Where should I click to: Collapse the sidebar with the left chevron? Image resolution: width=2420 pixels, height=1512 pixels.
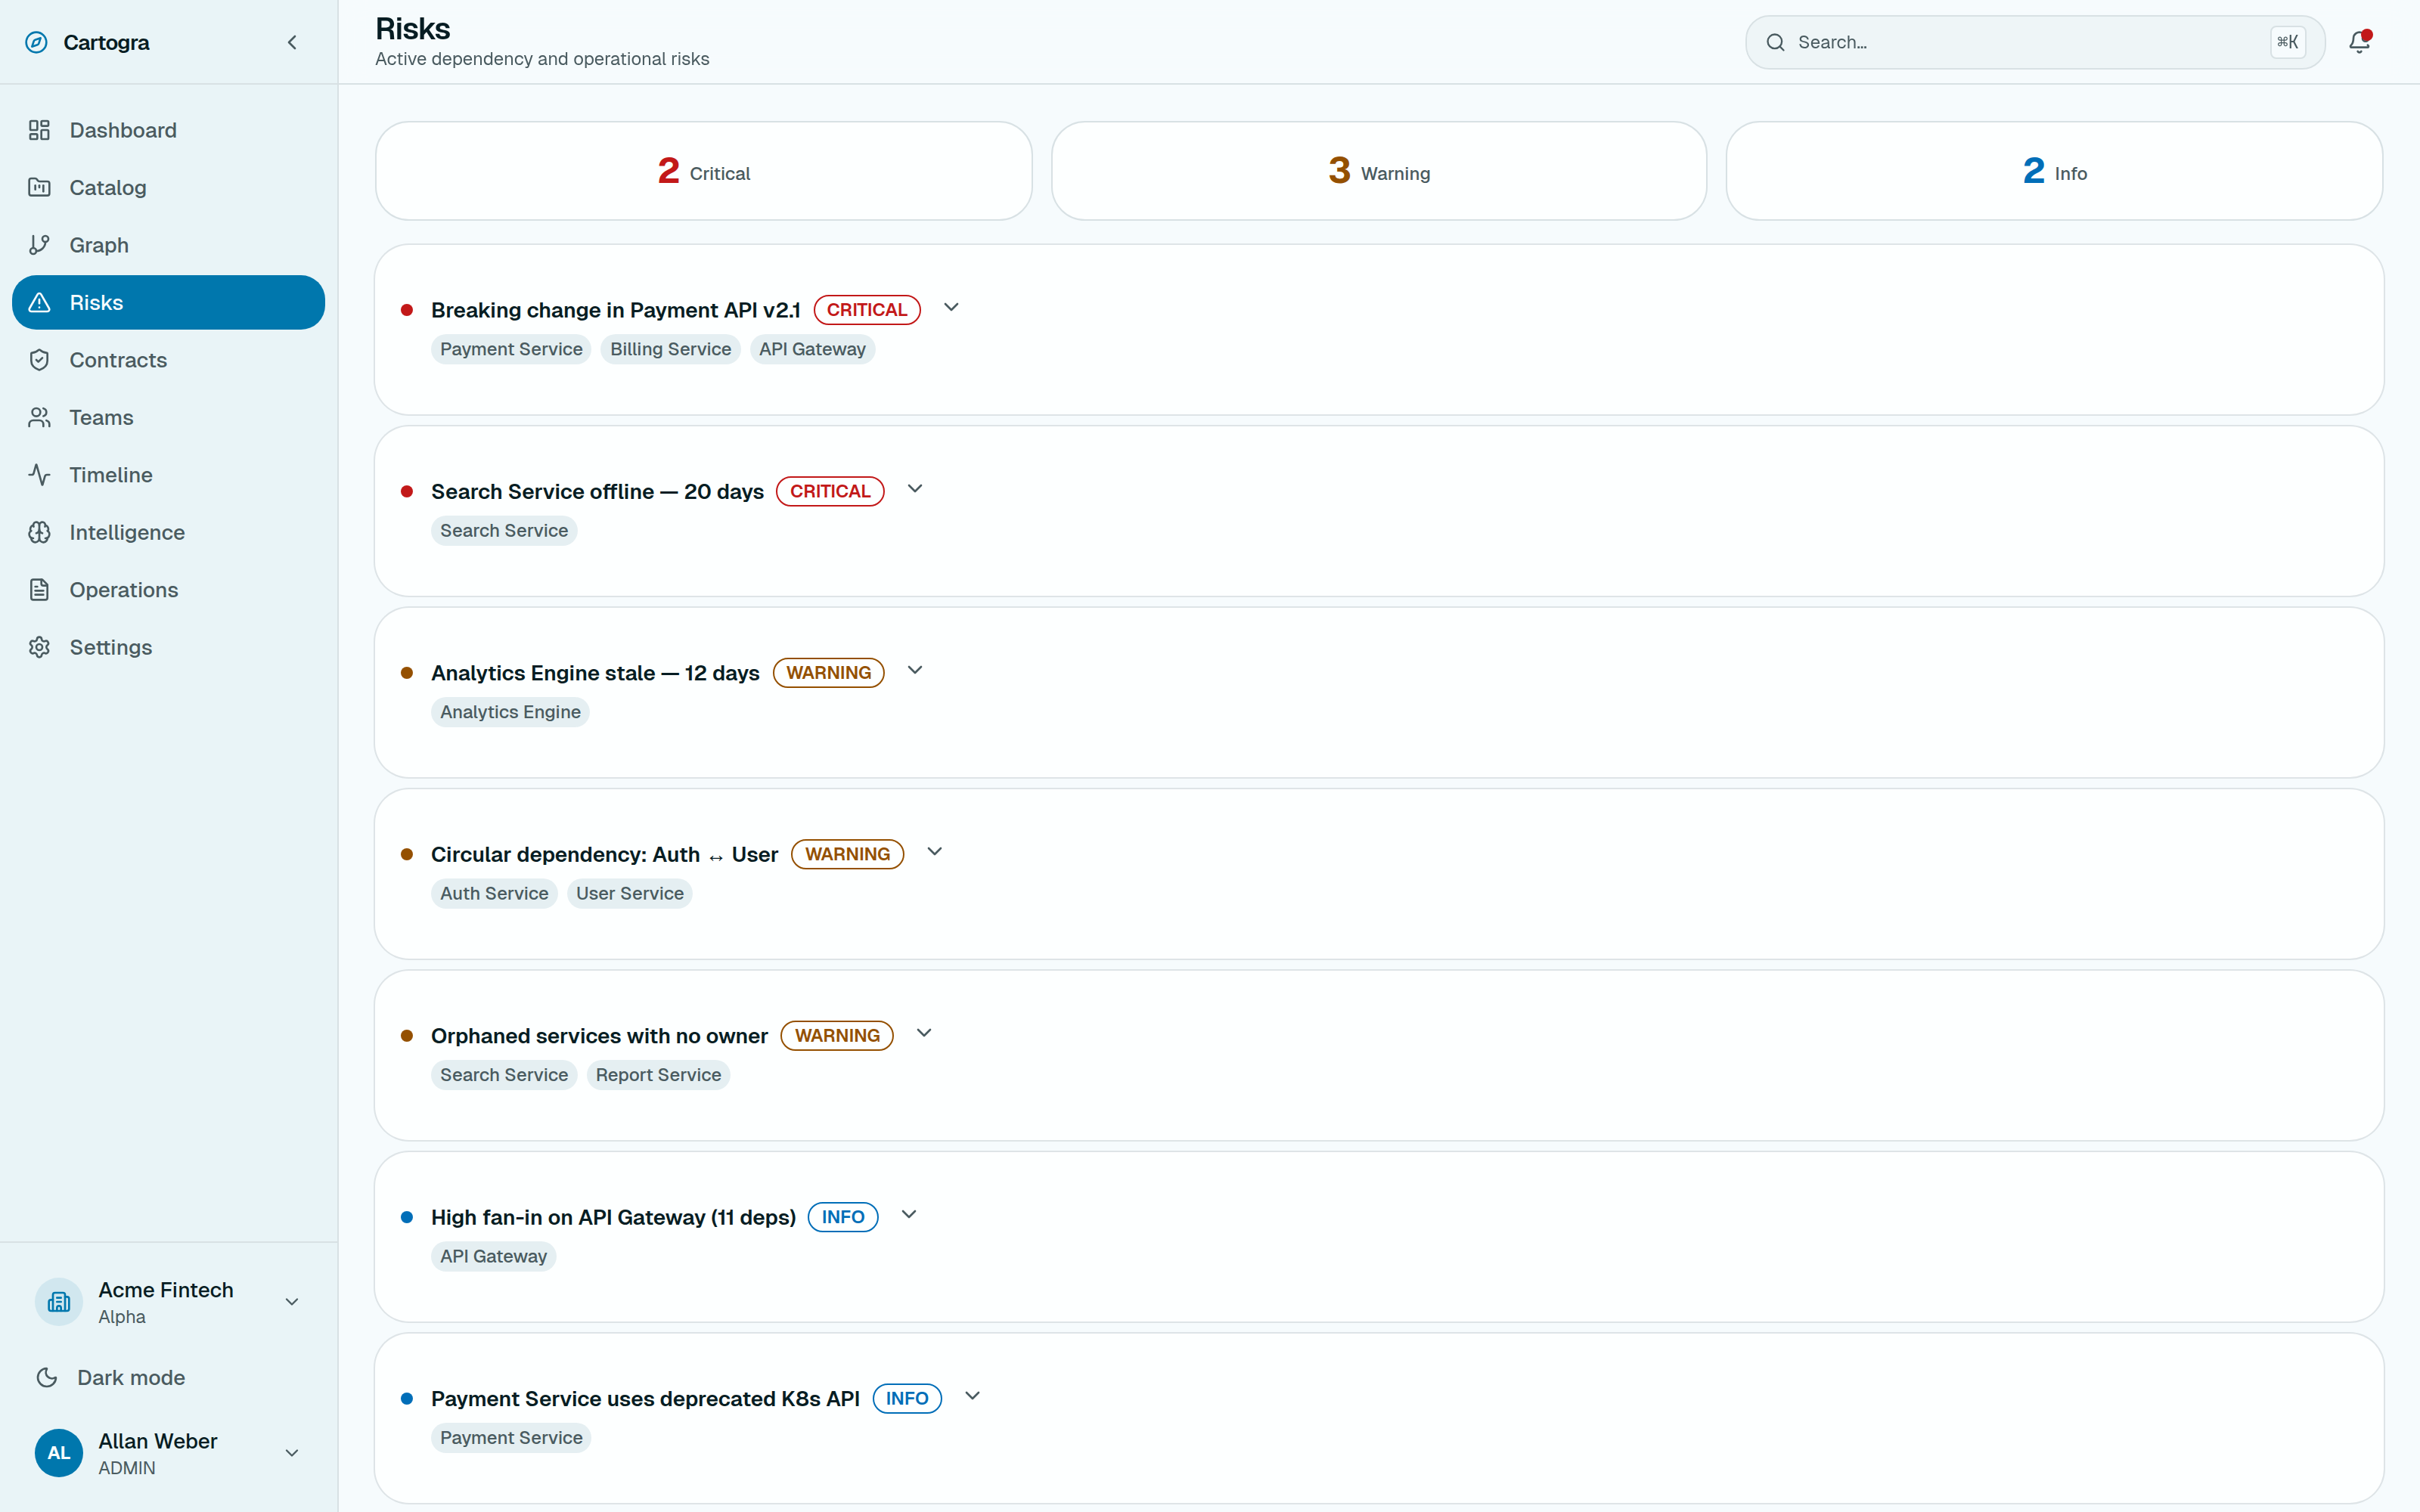292,42
